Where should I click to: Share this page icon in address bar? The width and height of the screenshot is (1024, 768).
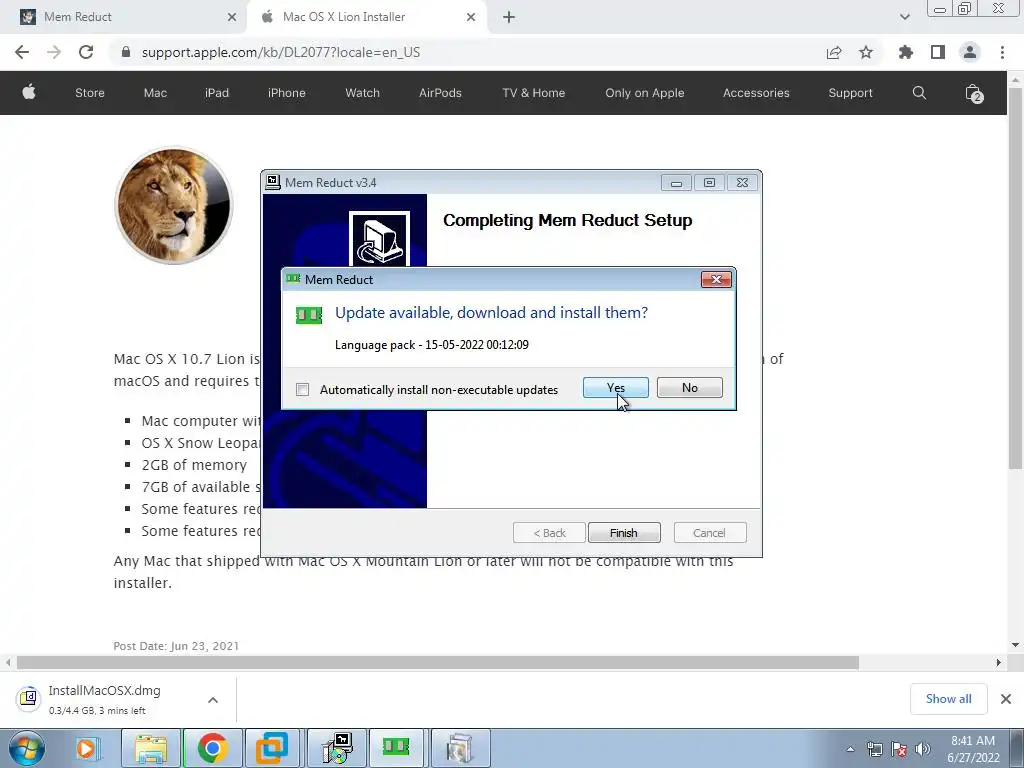point(834,52)
